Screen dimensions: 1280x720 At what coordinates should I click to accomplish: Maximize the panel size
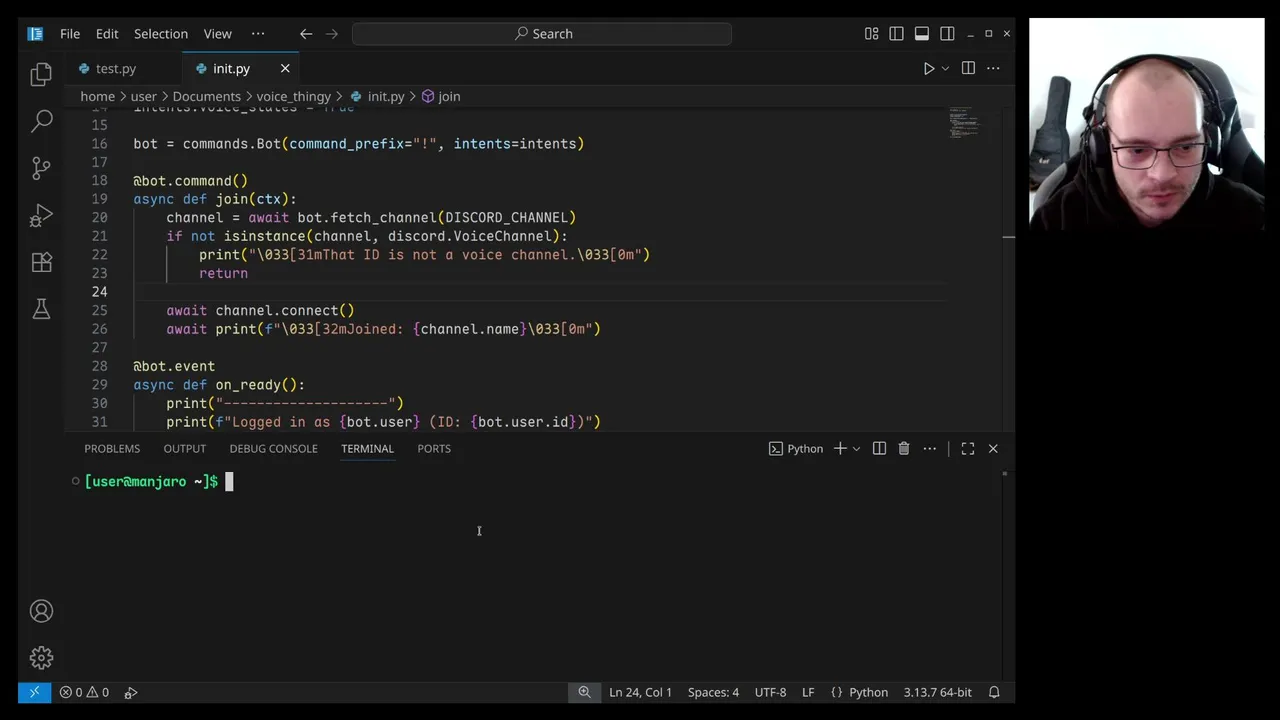968,448
